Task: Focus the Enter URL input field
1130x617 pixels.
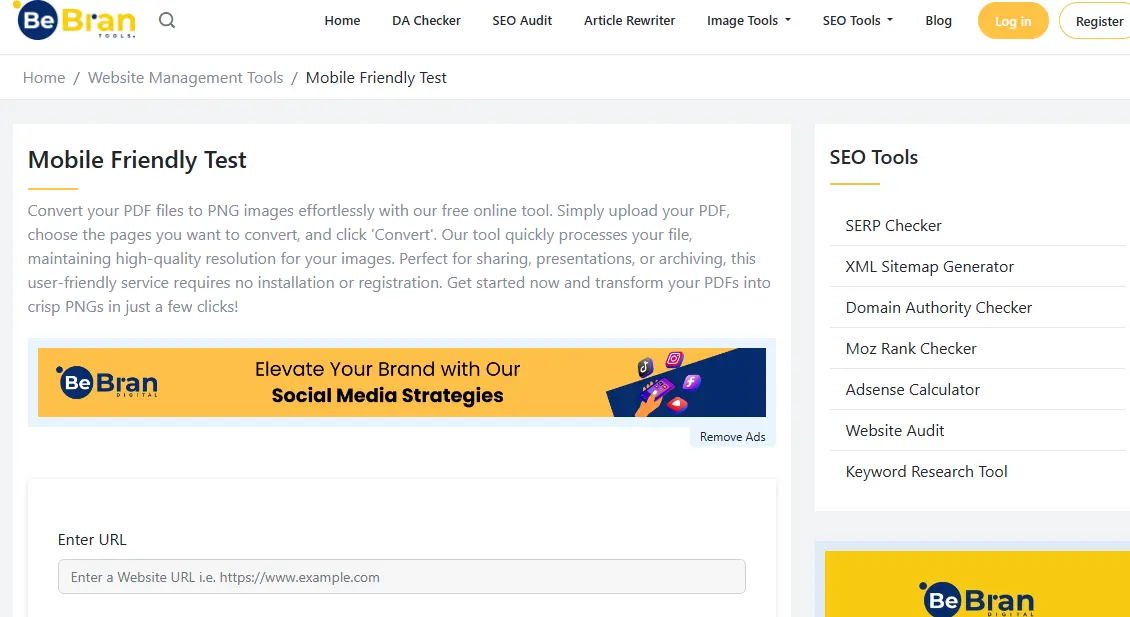Action: (401, 577)
